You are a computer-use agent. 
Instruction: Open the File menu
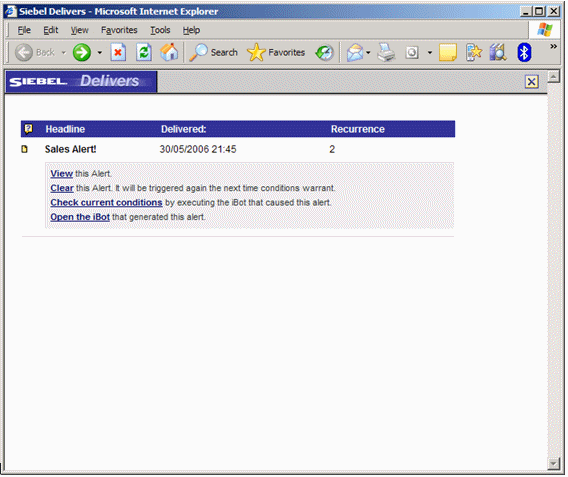pos(24,30)
